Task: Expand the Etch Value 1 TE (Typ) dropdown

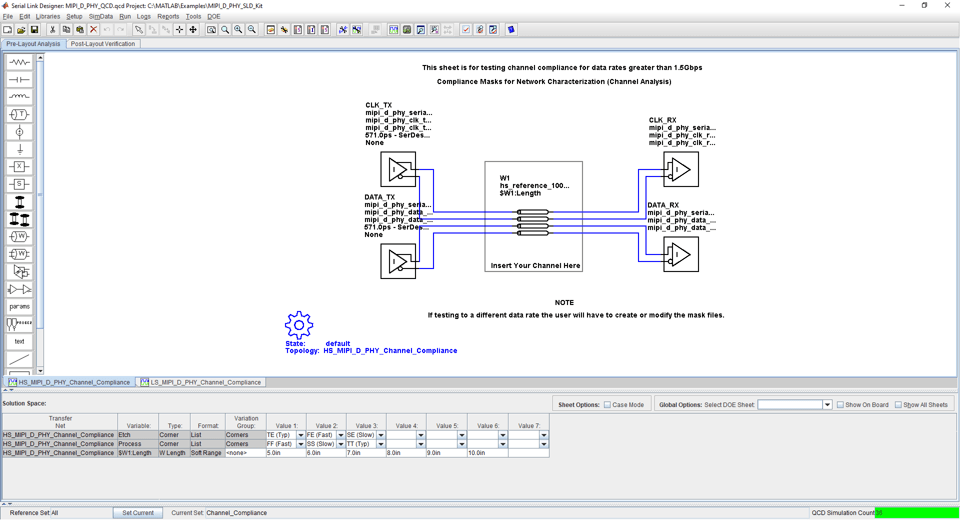Action: click(x=300, y=436)
